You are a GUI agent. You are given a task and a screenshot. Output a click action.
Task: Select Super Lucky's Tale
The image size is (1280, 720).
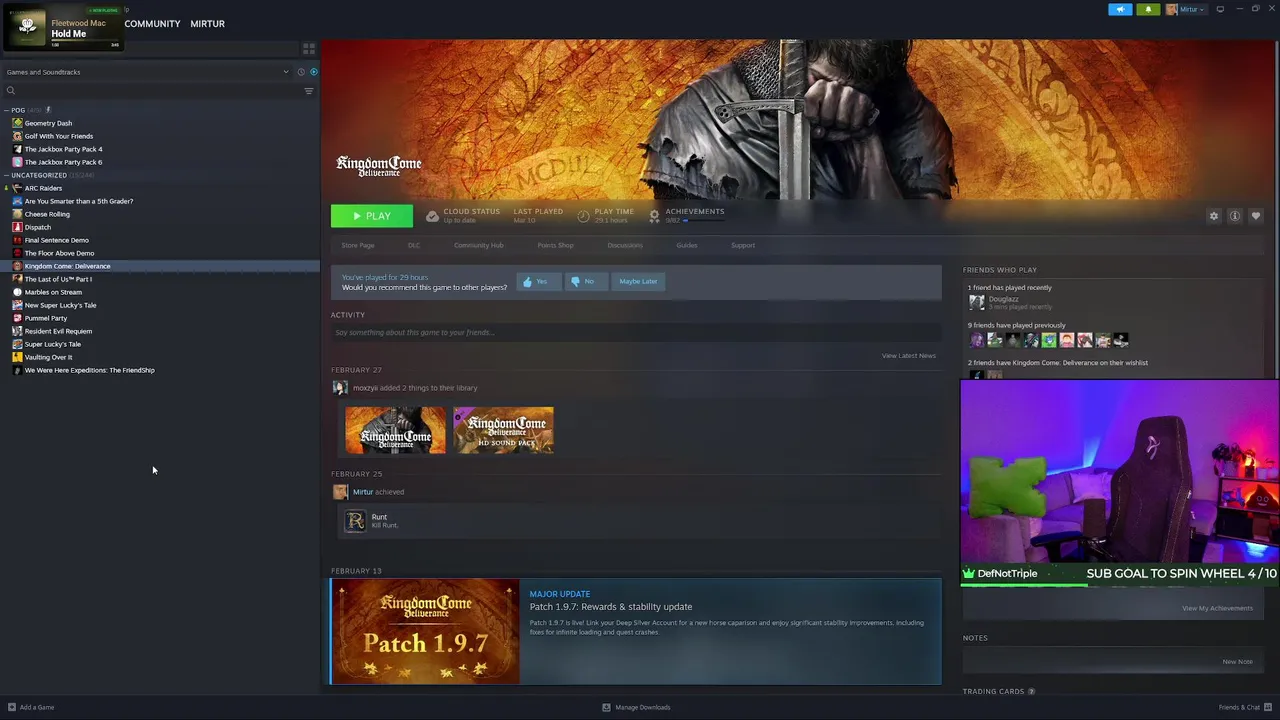point(52,344)
